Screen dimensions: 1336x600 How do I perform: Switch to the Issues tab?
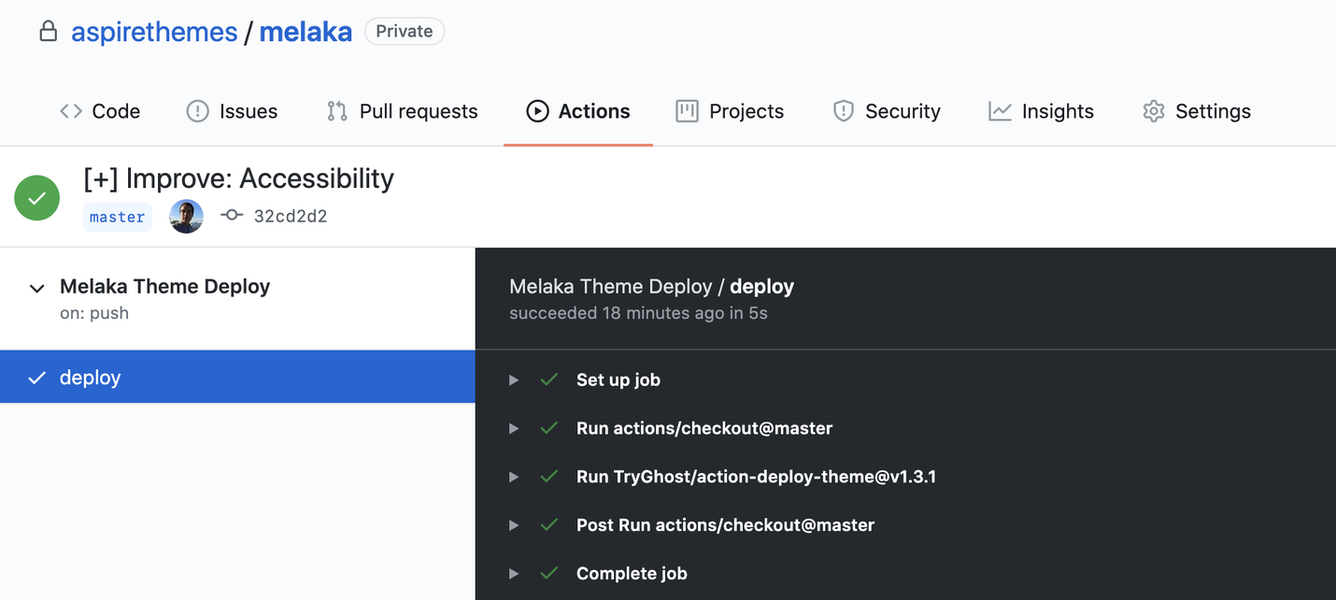[232, 111]
